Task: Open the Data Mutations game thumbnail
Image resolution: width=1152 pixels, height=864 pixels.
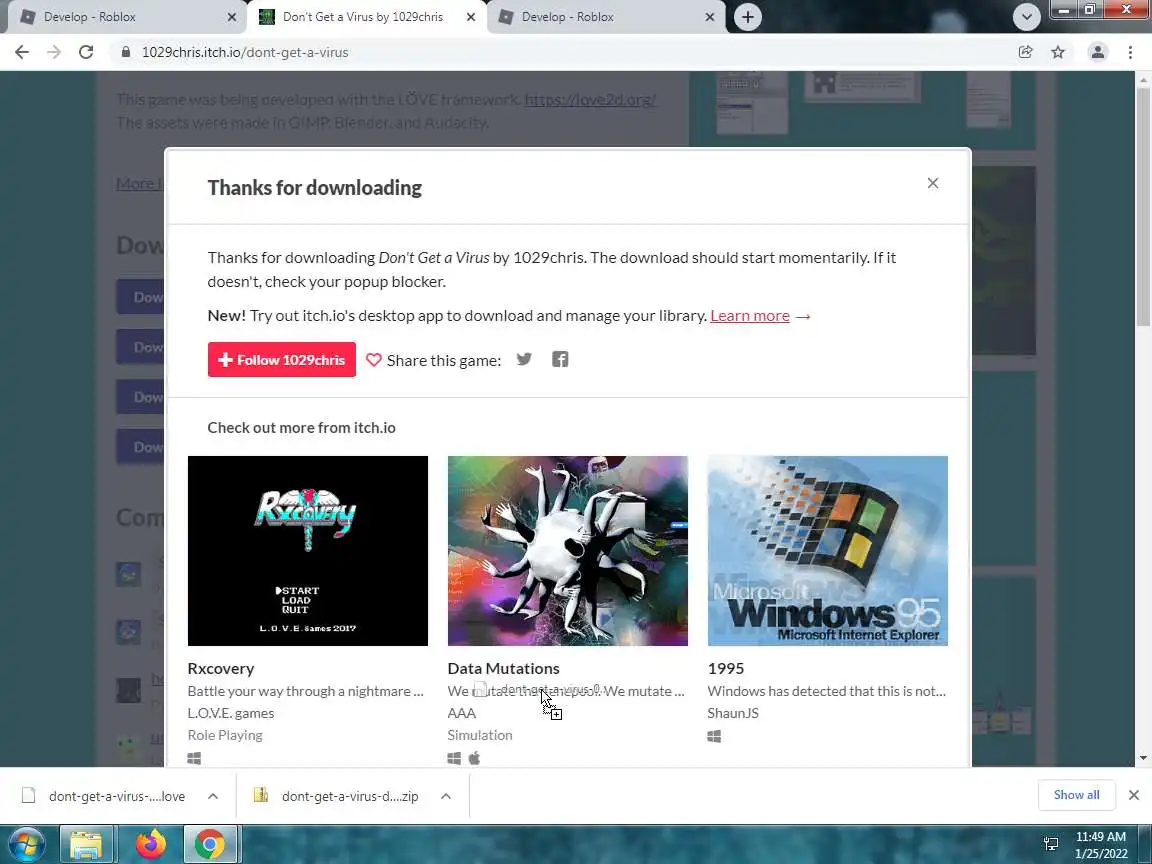Action: 568,551
